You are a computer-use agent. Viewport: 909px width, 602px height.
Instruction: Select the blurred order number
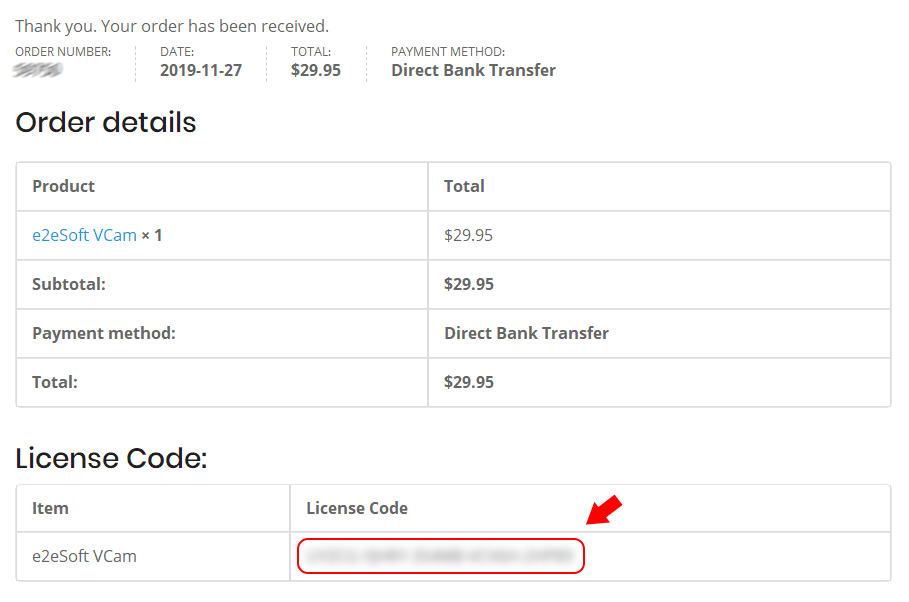38,70
